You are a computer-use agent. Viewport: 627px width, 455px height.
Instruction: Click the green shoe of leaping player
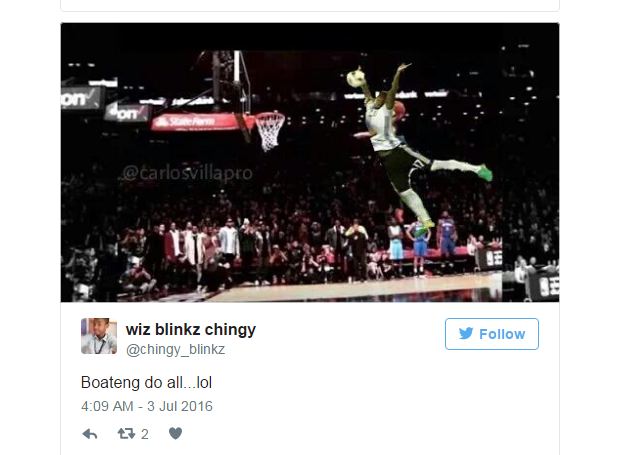tap(485, 173)
